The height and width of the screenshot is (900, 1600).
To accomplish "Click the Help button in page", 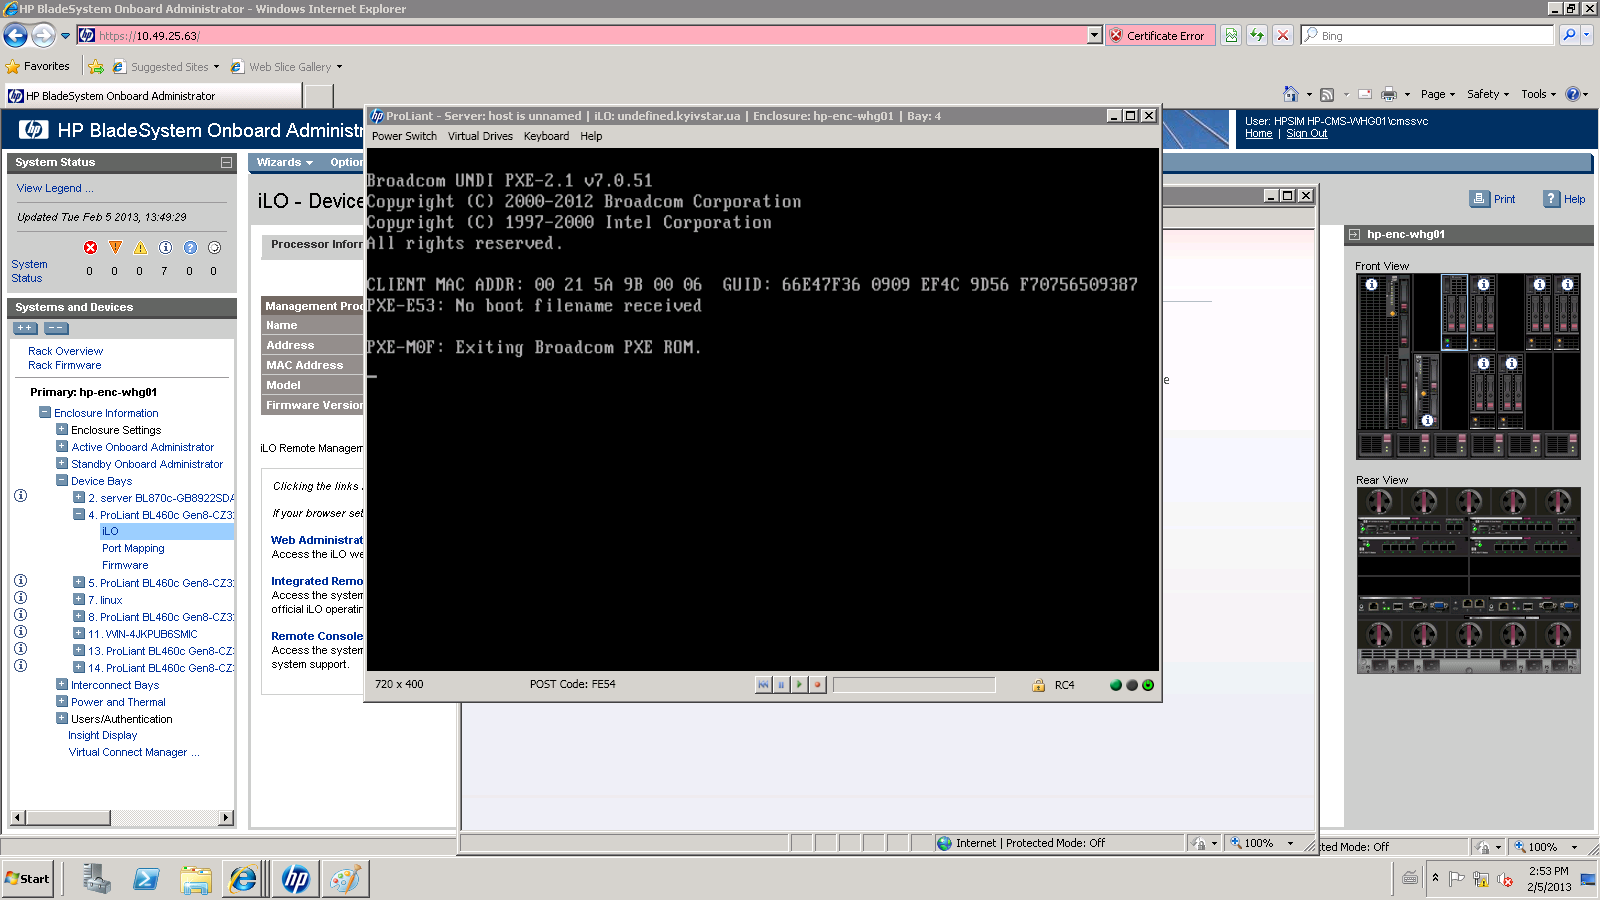I will (x=1564, y=199).
